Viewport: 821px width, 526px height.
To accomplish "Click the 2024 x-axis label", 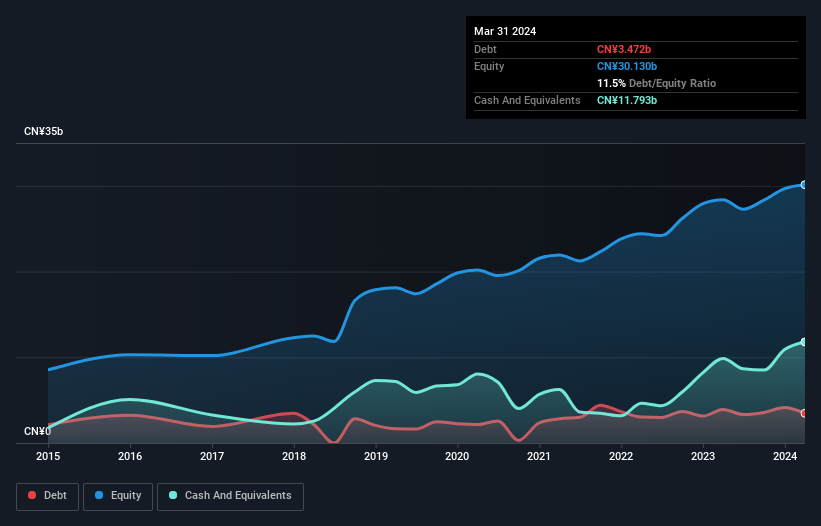I will tap(785, 456).
